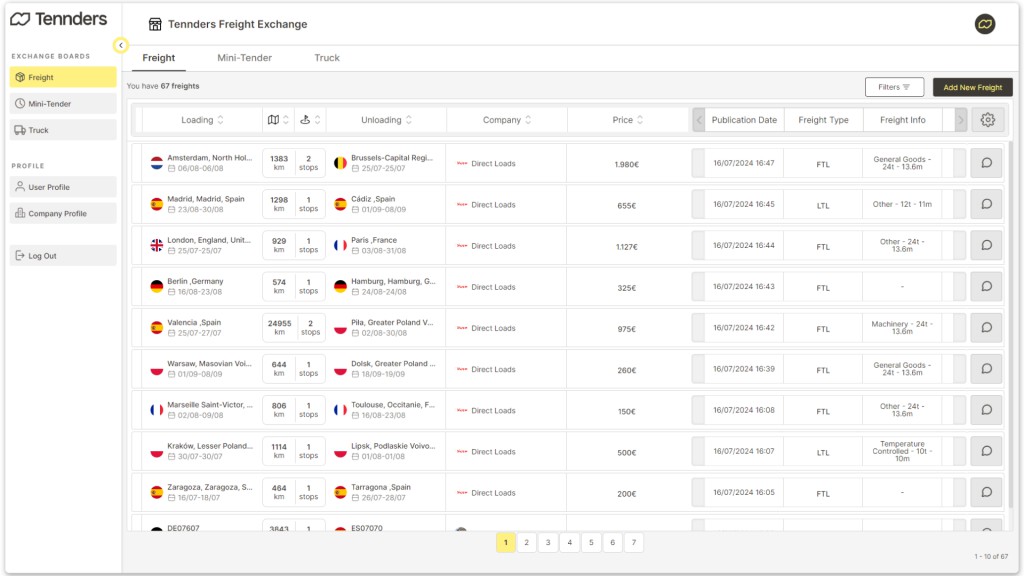Select the Cádiz, Spain unloading cell
This screenshot has height=576, width=1024.
[x=385, y=204]
